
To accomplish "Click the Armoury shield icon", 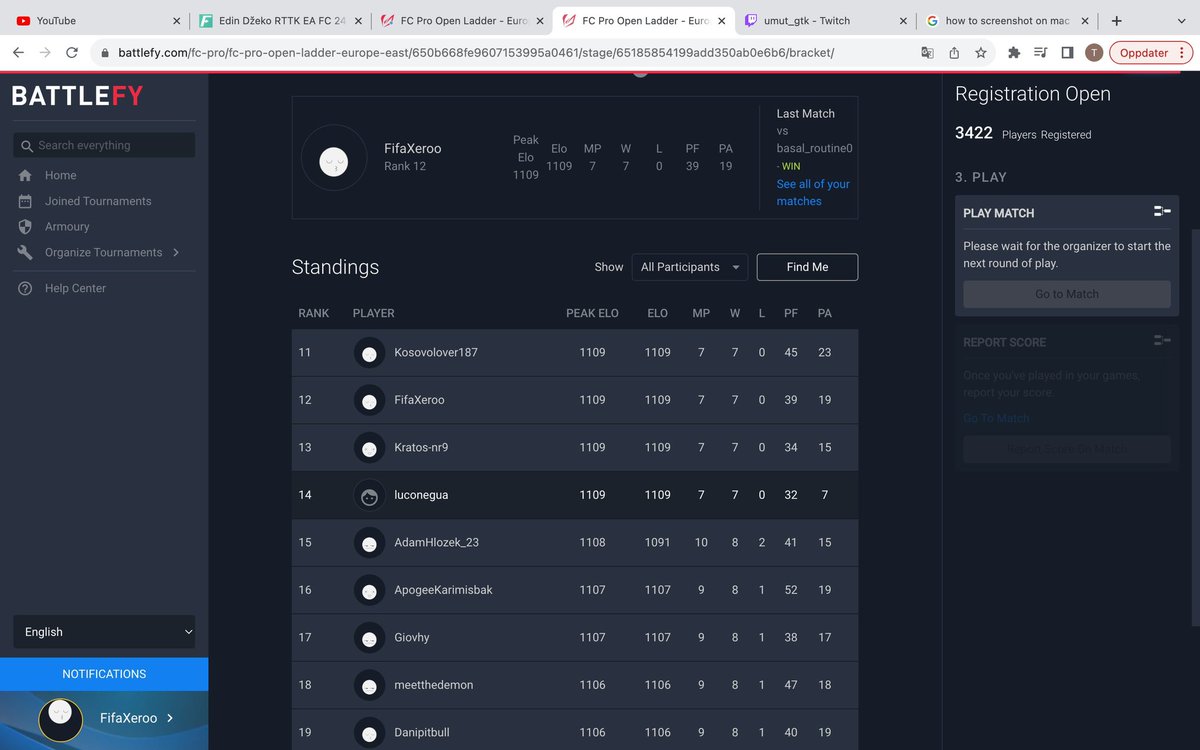I will pyautogui.click(x=26, y=227).
